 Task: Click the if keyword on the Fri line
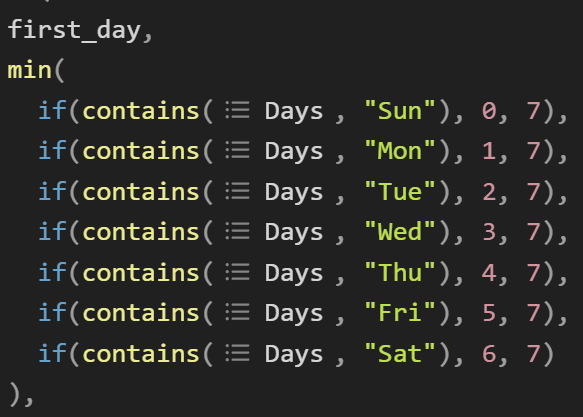[52, 311]
